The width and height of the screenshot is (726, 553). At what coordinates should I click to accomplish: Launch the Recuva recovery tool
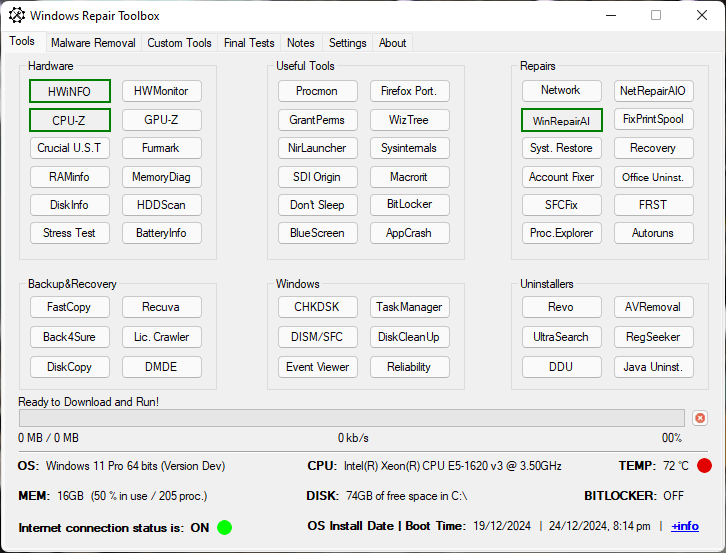161,307
